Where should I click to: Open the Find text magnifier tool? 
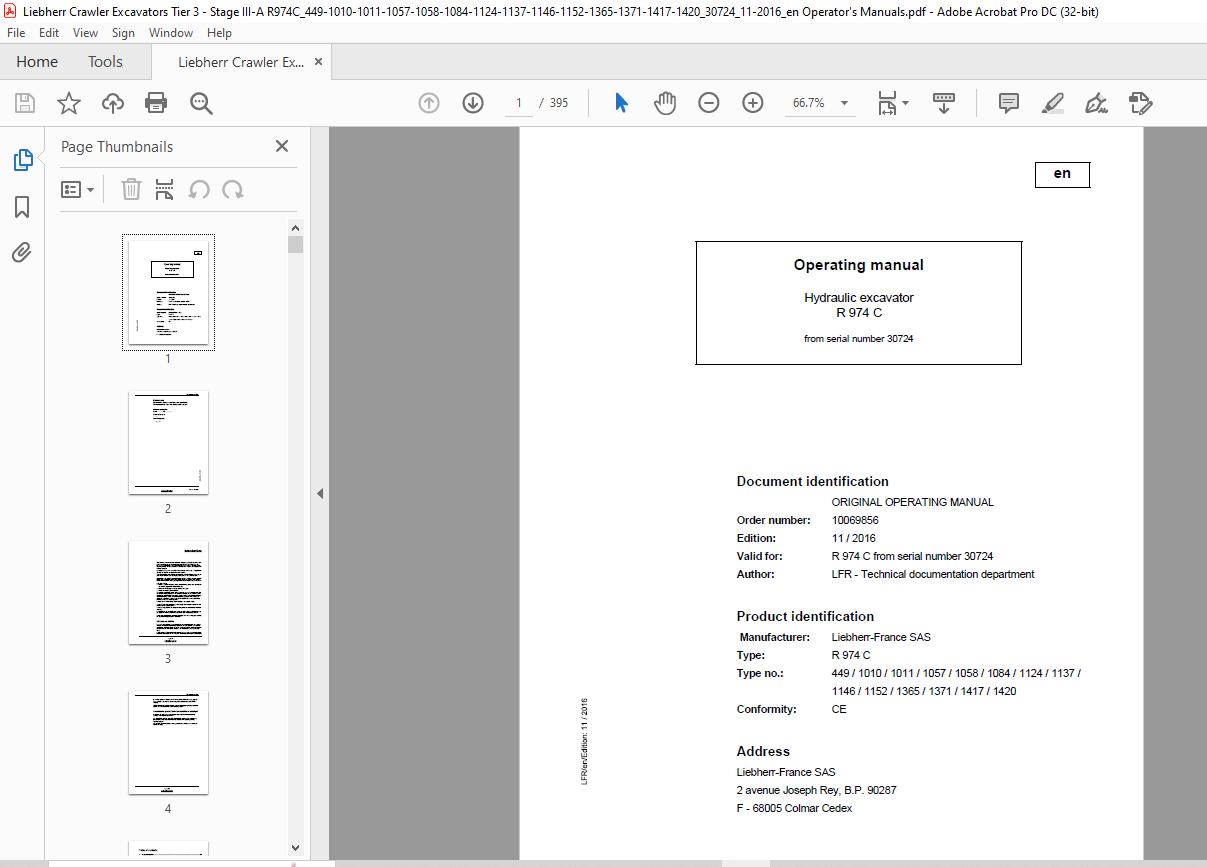point(201,103)
